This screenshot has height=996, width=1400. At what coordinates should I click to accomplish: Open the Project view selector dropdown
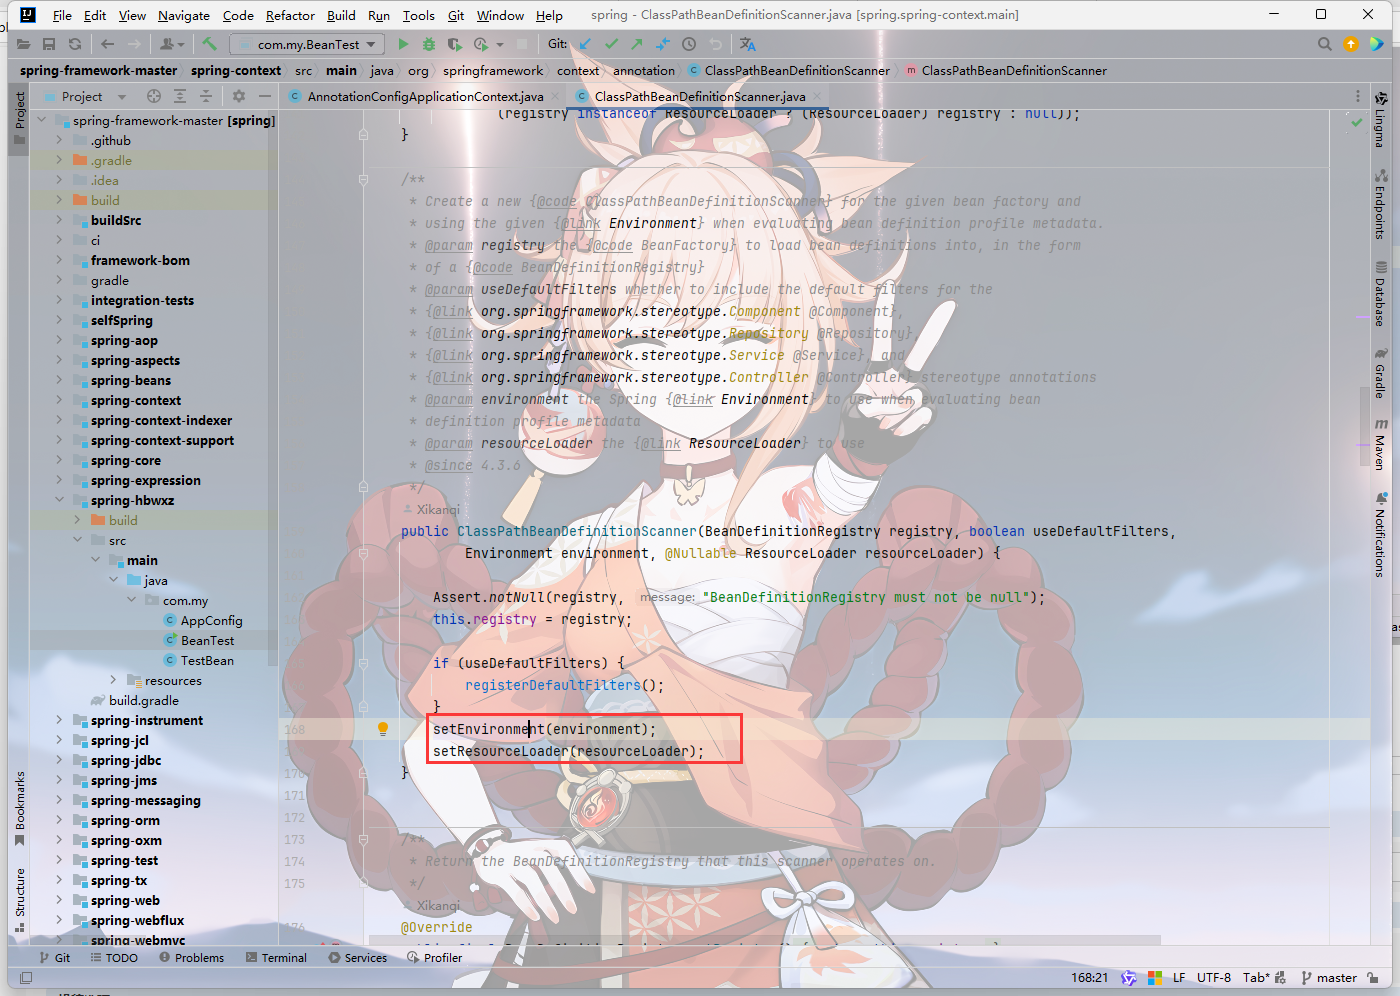(94, 96)
